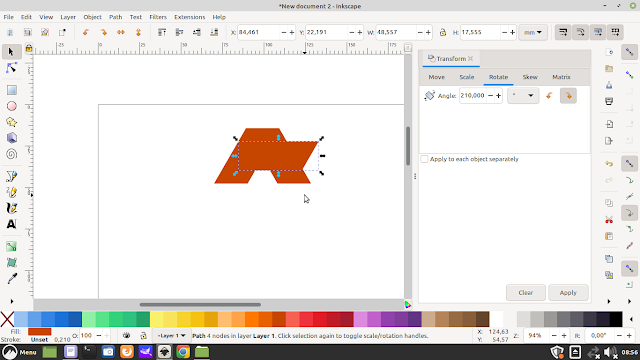Open palette menu arrow

(631, 319)
